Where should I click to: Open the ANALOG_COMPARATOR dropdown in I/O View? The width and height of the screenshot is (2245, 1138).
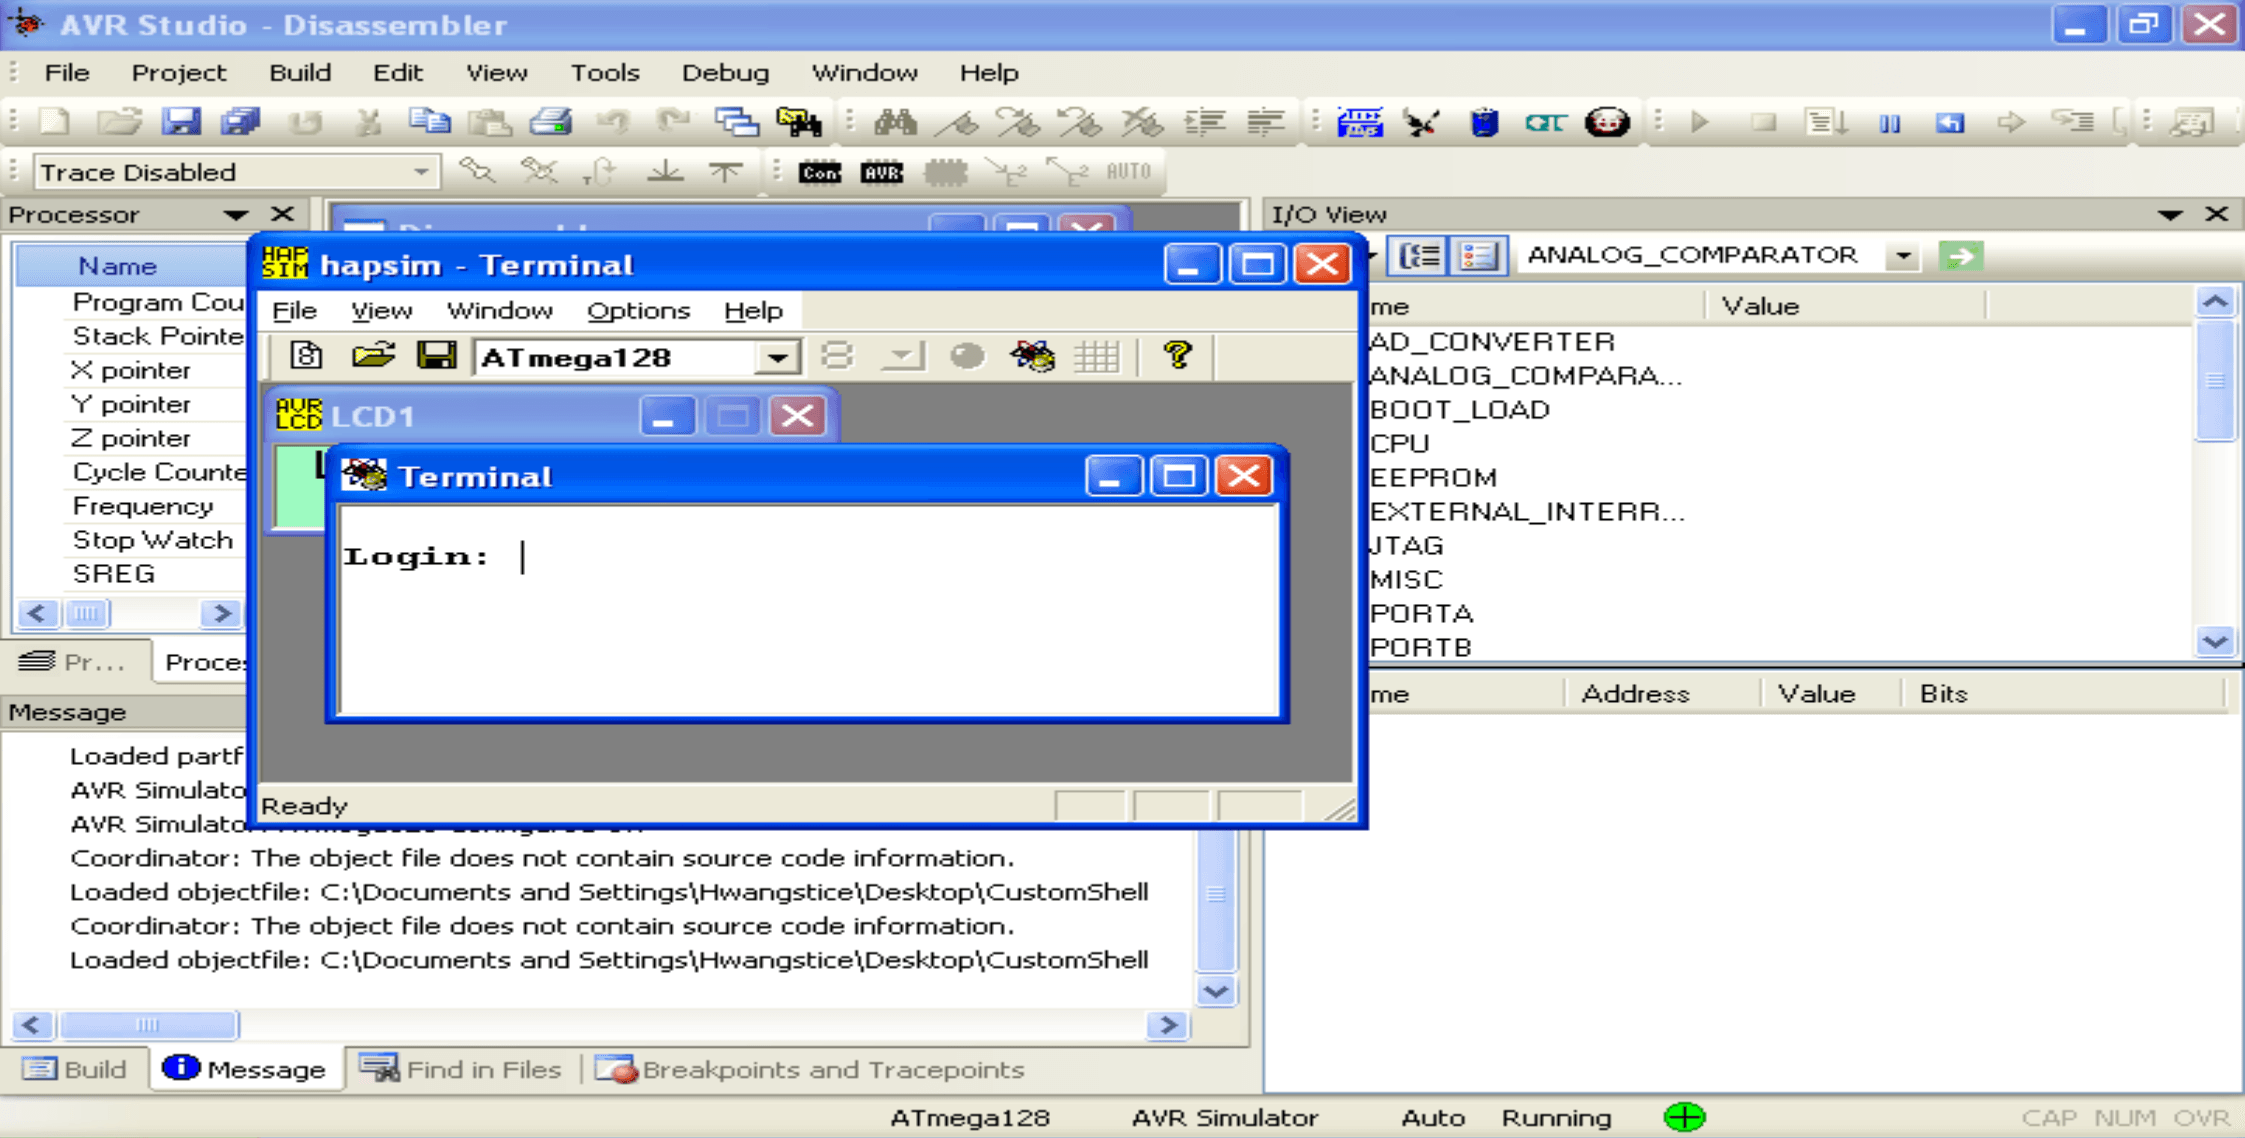pos(1903,256)
